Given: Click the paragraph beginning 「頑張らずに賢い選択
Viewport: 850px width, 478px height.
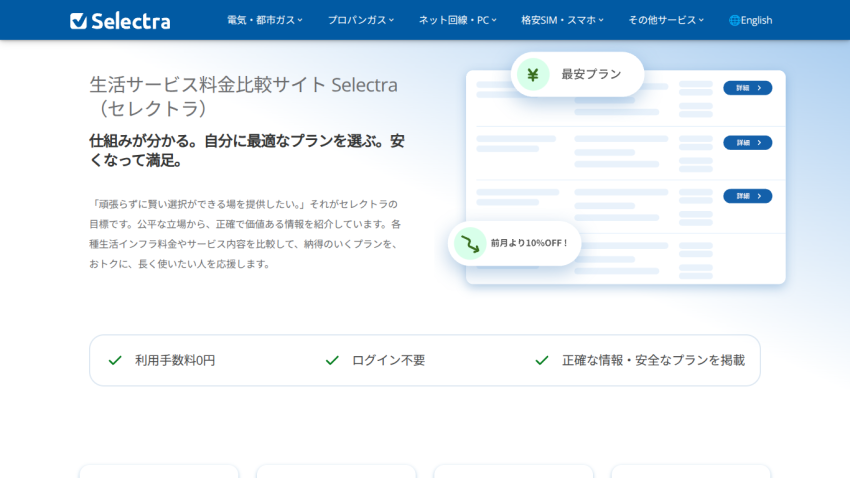Looking at the screenshot, I should pos(245,234).
